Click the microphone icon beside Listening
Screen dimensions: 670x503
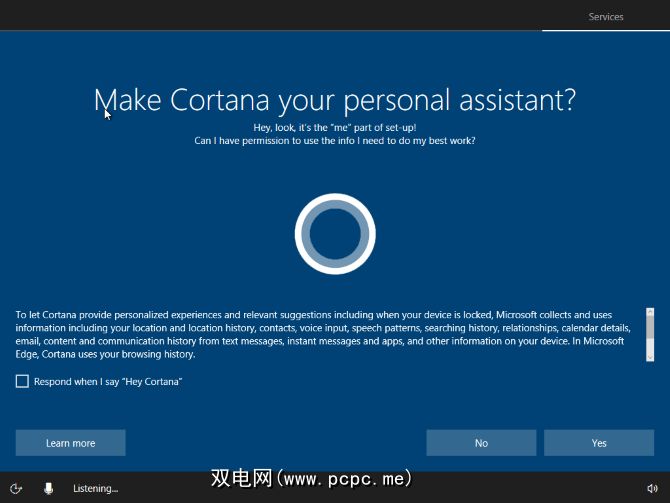pyautogui.click(x=49, y=488)
